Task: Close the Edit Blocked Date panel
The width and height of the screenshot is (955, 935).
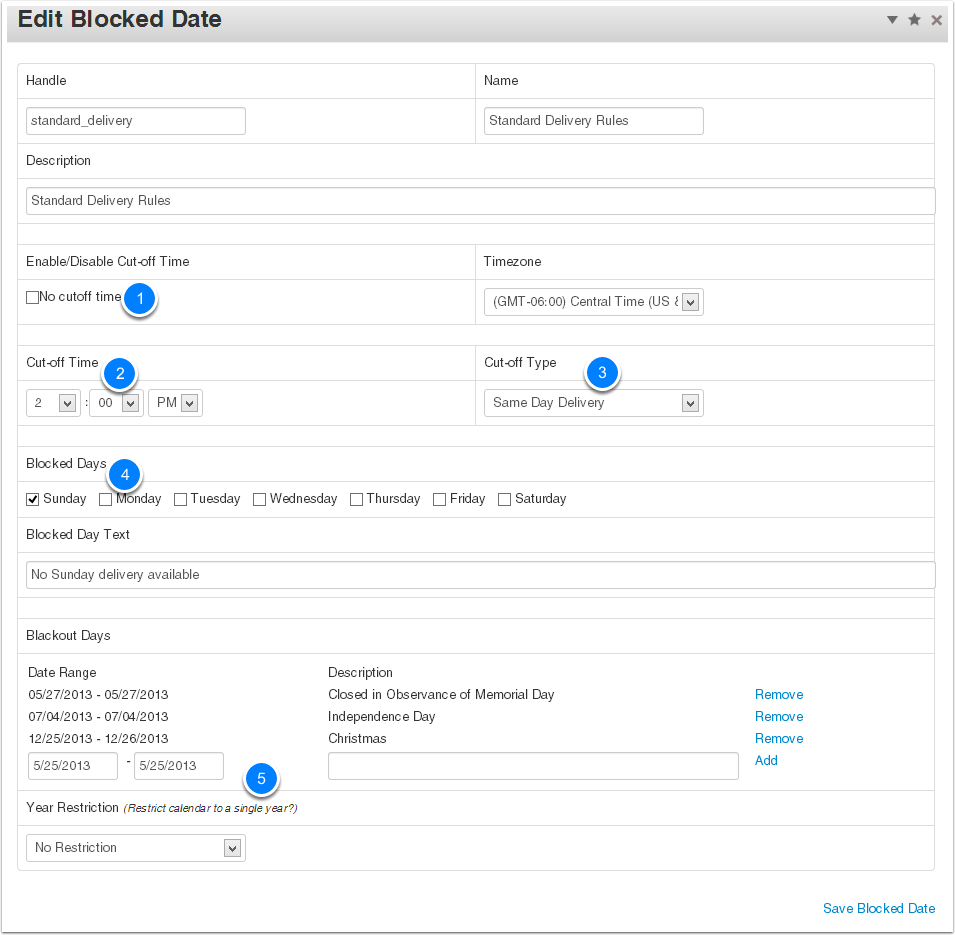Action: (937, 20)
